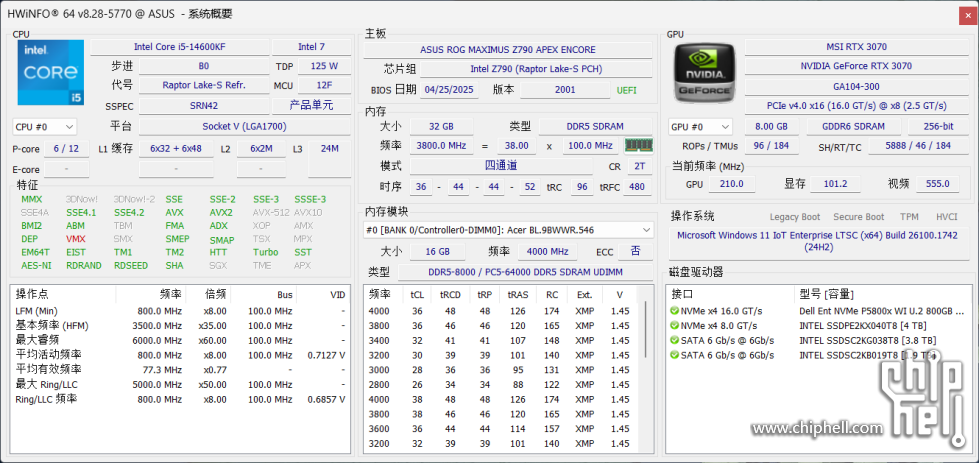Click the TPM indicator

909,217
